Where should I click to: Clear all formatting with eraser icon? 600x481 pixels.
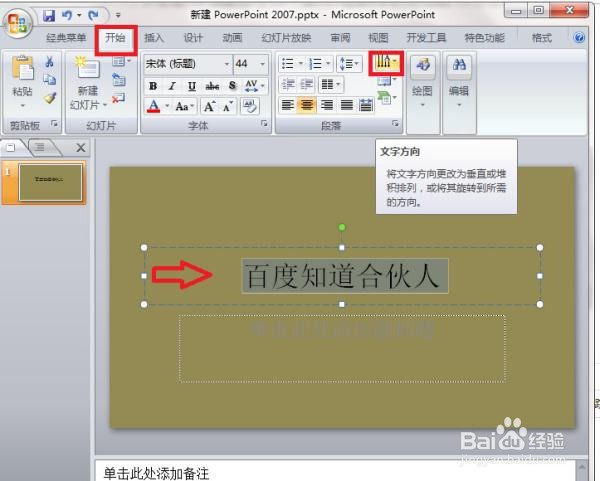pos(250,106)
